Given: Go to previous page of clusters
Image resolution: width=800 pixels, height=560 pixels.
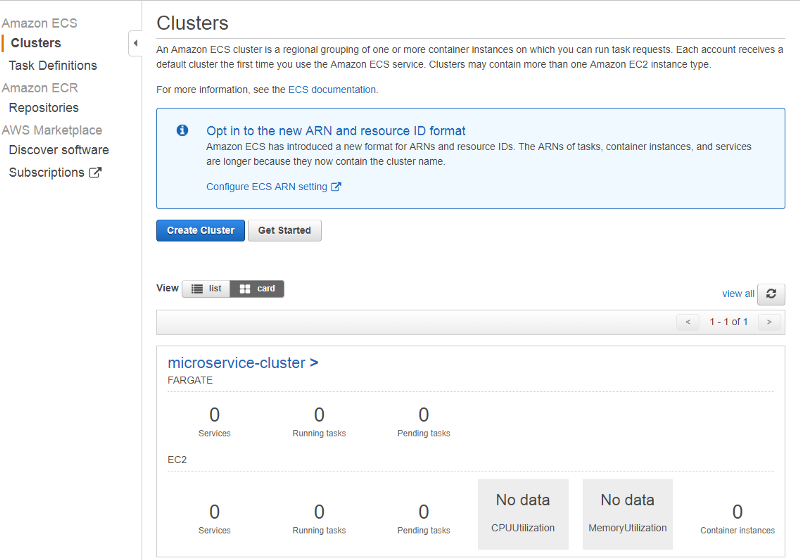Looking at the screenshot, I should coord(688,322).
